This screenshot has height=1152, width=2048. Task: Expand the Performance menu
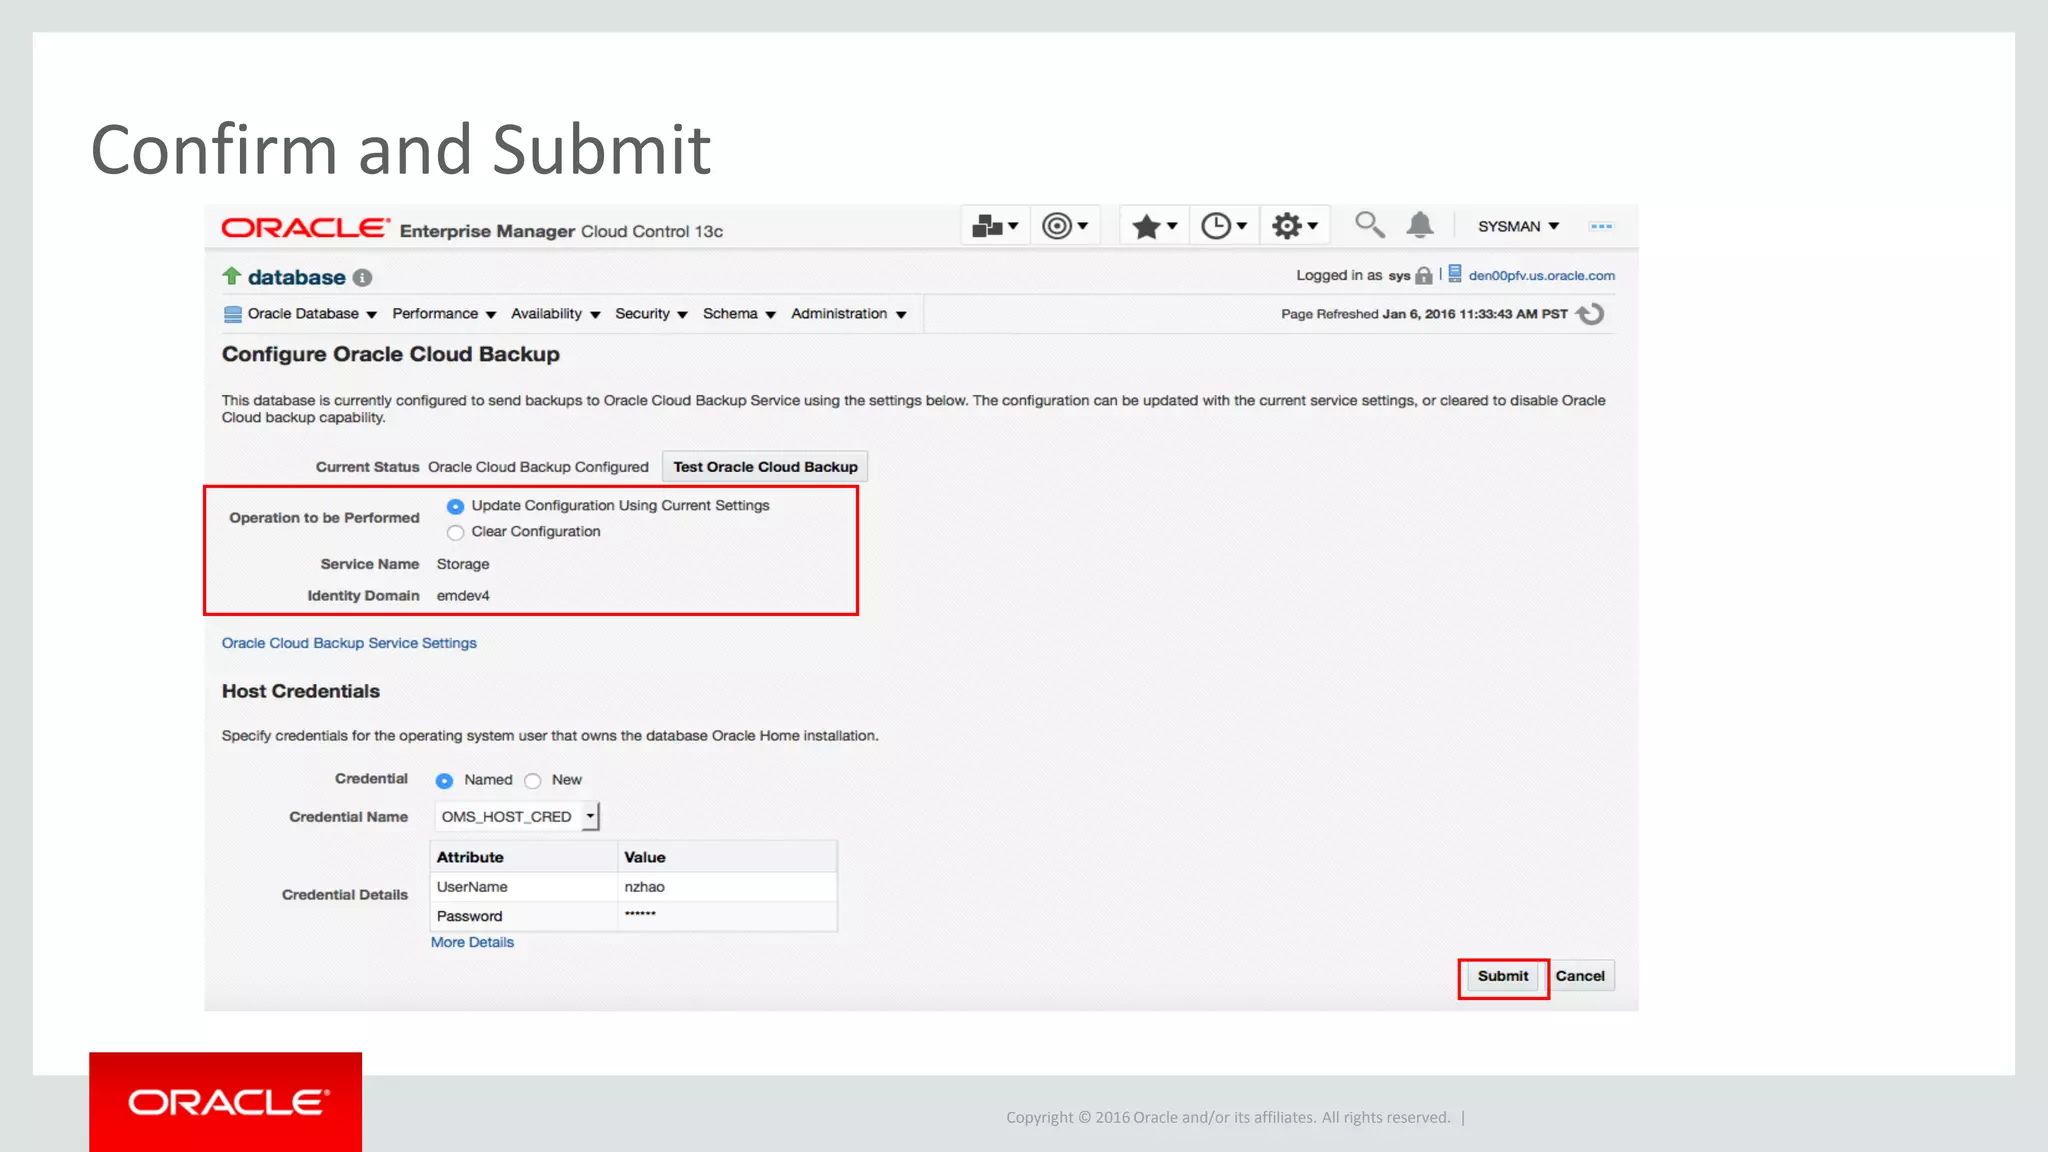click(444, 314)
